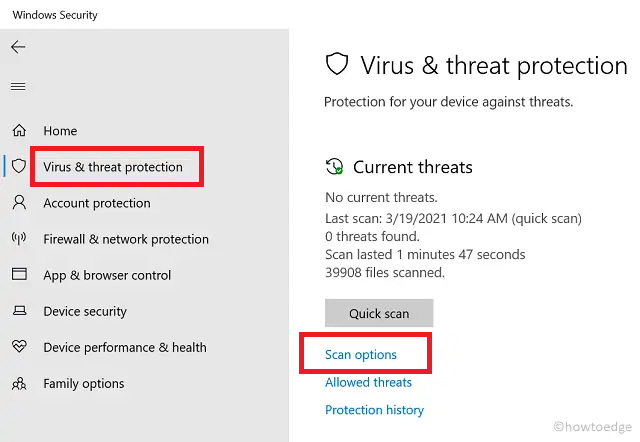Click the App & browser control icon
The height and width of the screenshot is (442, 640).
(19, 275)
